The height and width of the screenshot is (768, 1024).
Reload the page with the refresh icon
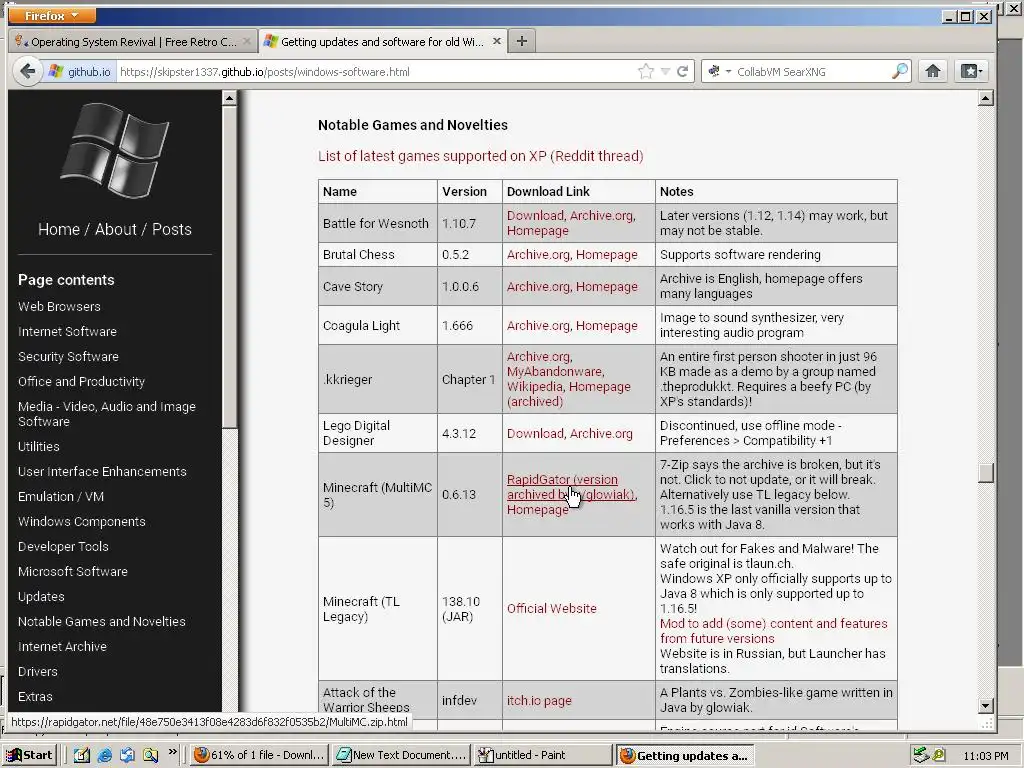click(x=682, y=71)
